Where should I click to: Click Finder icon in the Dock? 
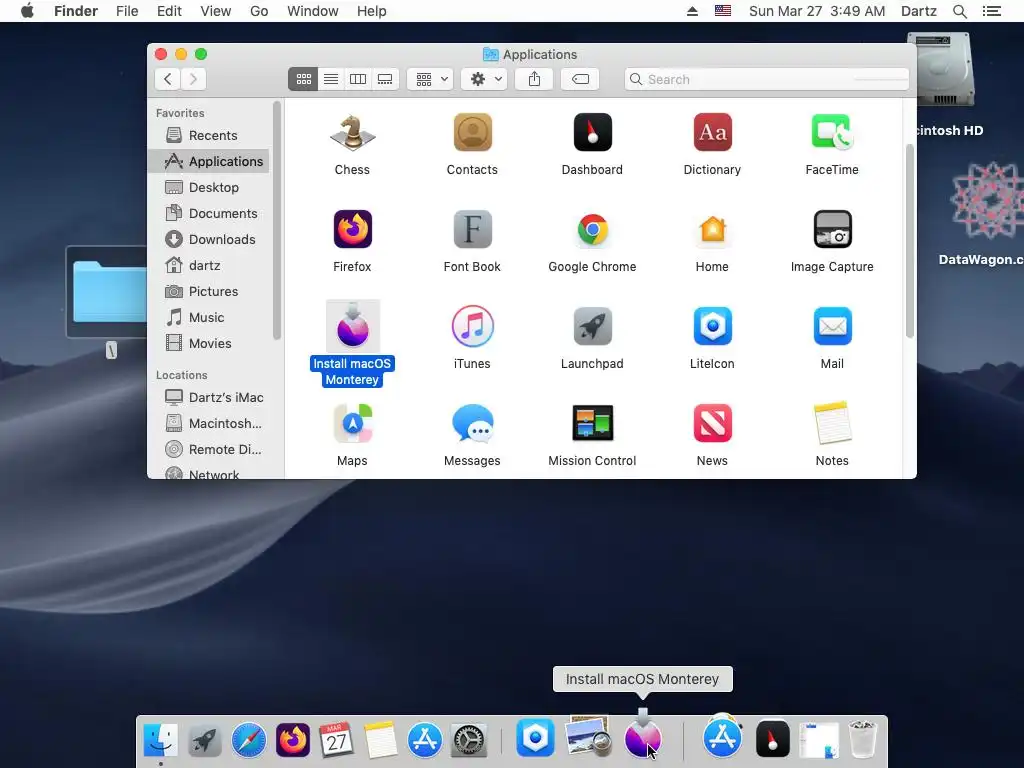(161, 740)
